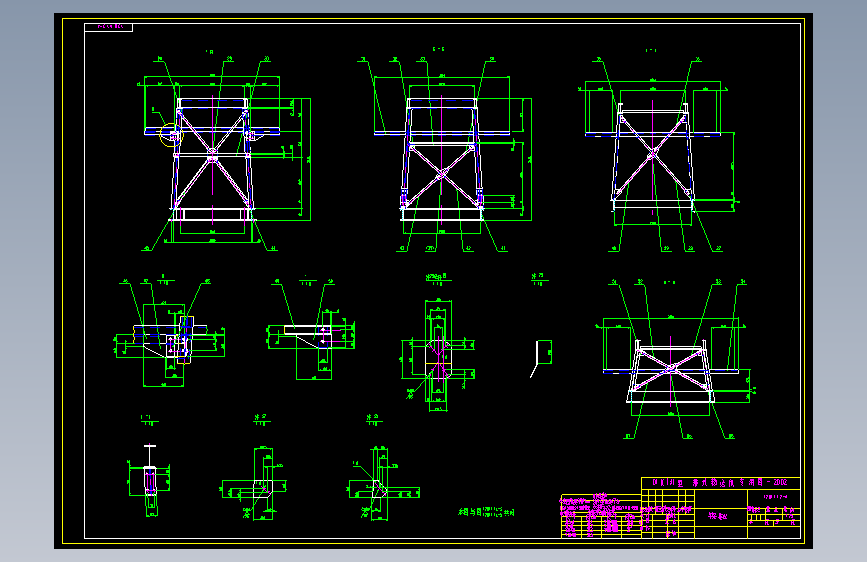This screenshot has width=867, height=562.
Task: Click the small label box at the frame's top-left corner
Action: [x=108, y=27]
